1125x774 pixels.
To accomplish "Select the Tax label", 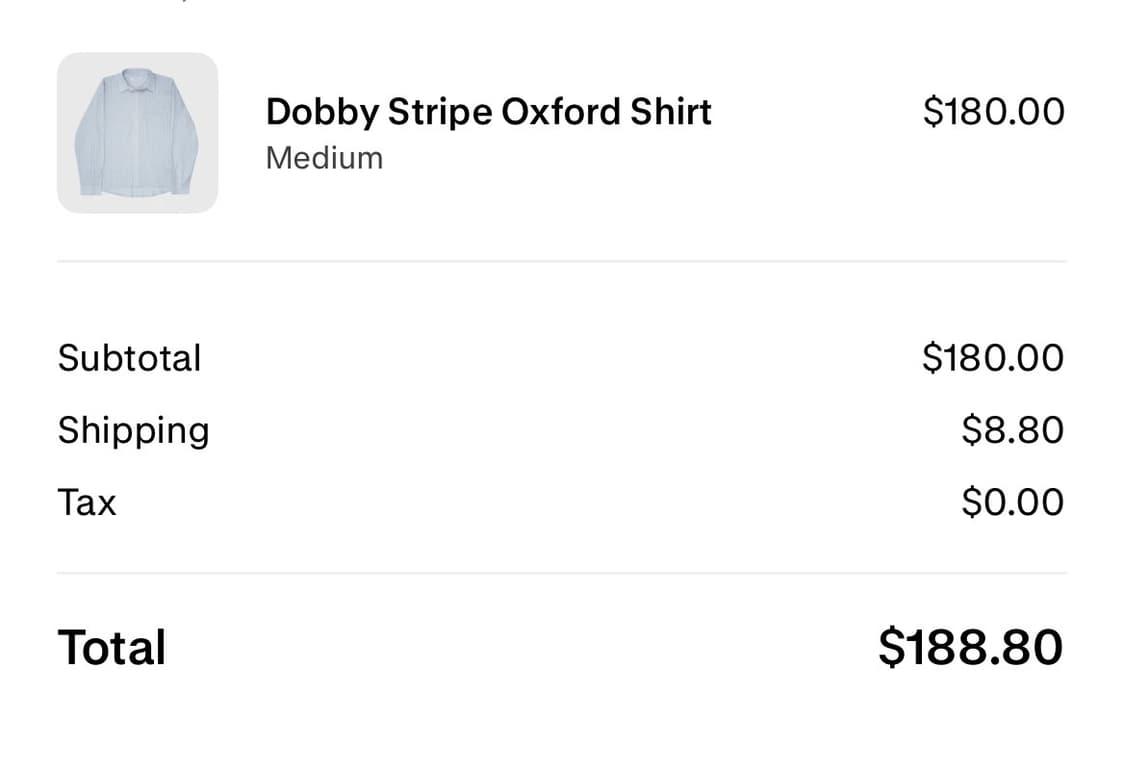I will click(87, 502).
